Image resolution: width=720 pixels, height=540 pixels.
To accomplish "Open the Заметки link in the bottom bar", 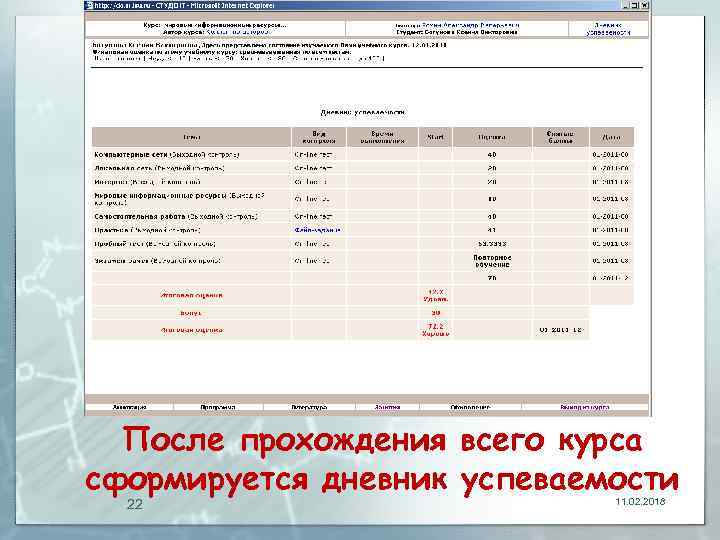I will pos(387,407).
